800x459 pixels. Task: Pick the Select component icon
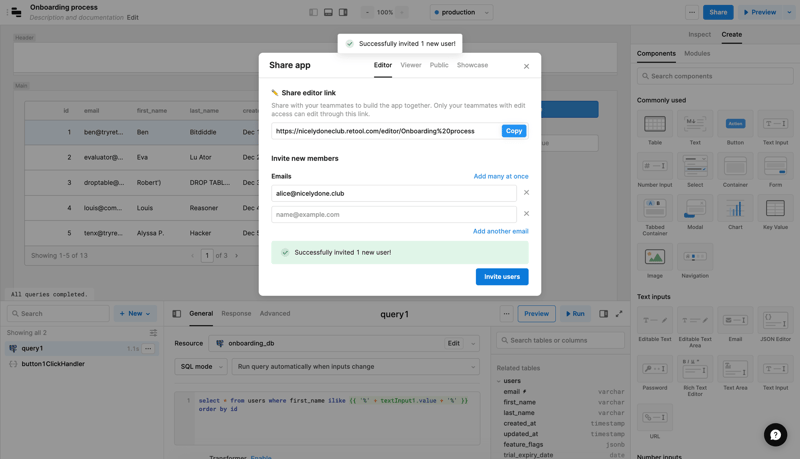click(695, 166)
